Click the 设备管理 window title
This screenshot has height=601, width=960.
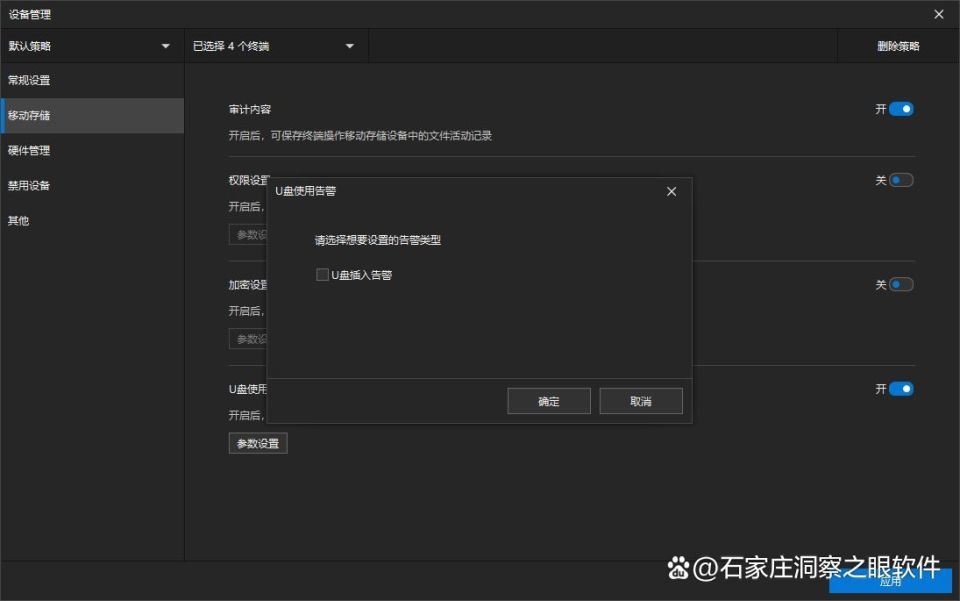pyautogui.click(x=29, y=14)
